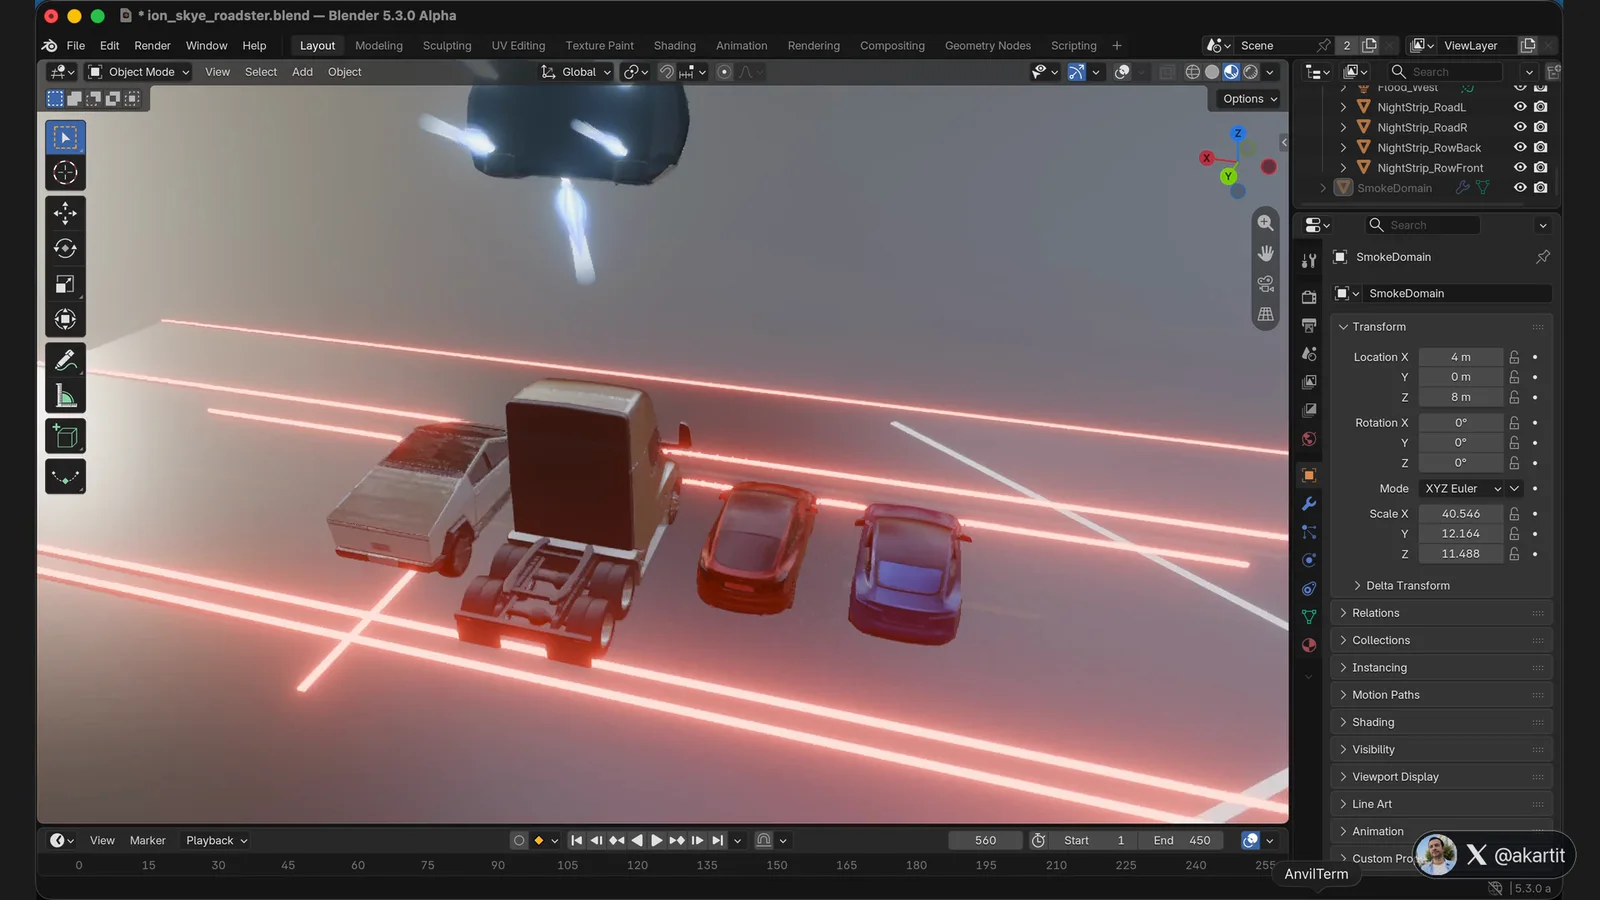
Task: Toggle Scale X lock icon
Action: pyautogui.click(x=1515, y=514)
